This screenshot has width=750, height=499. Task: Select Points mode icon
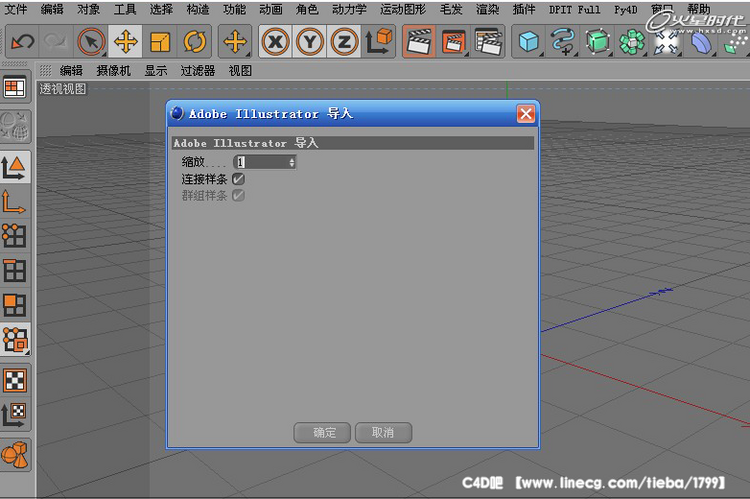(x=15, y=236)
